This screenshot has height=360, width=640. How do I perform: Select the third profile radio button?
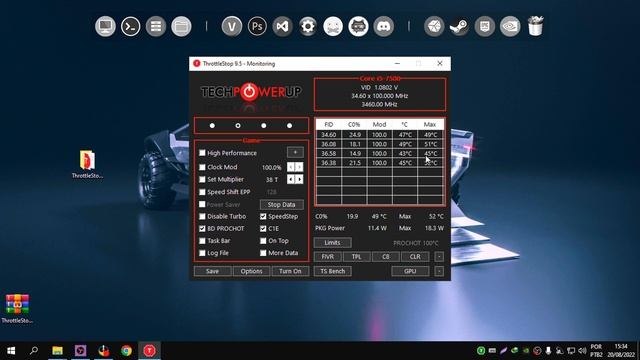(x=264, y=126)
